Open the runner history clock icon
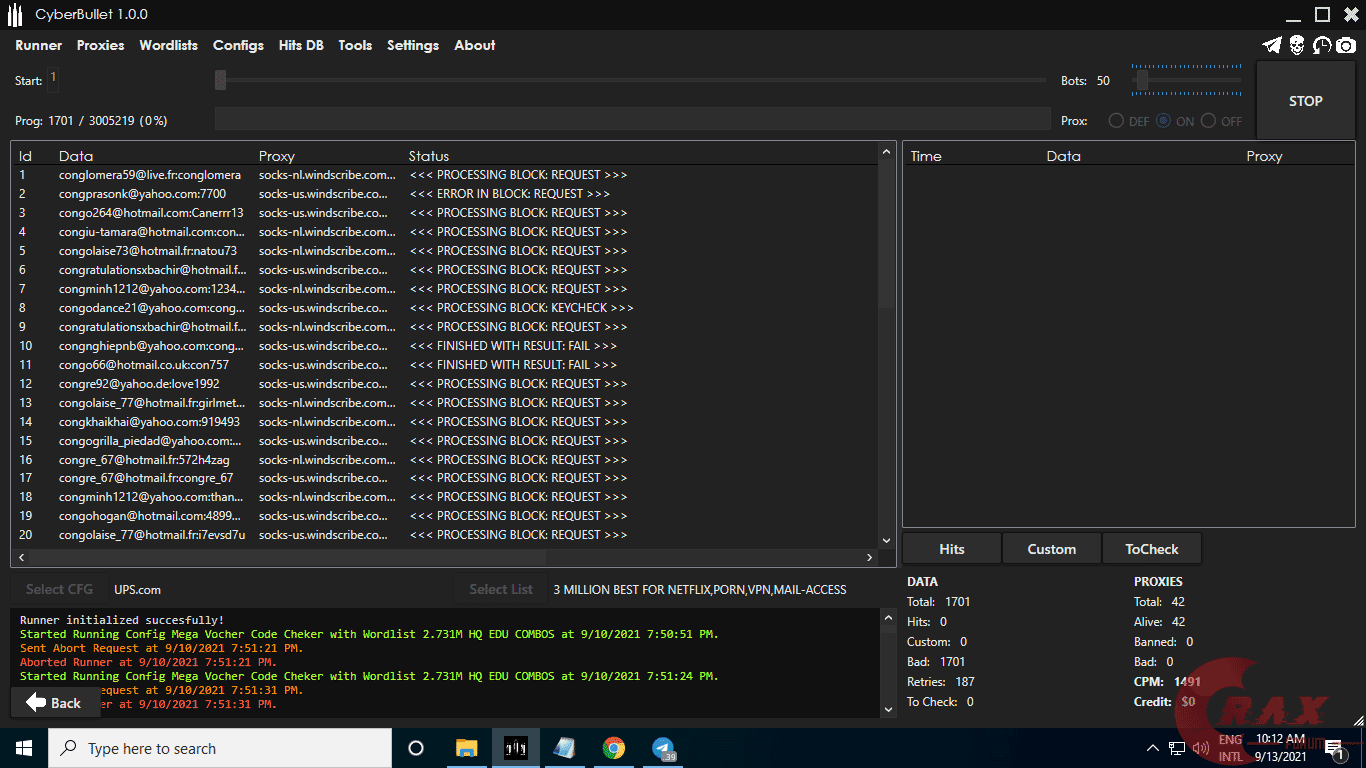 (1322, 45)
